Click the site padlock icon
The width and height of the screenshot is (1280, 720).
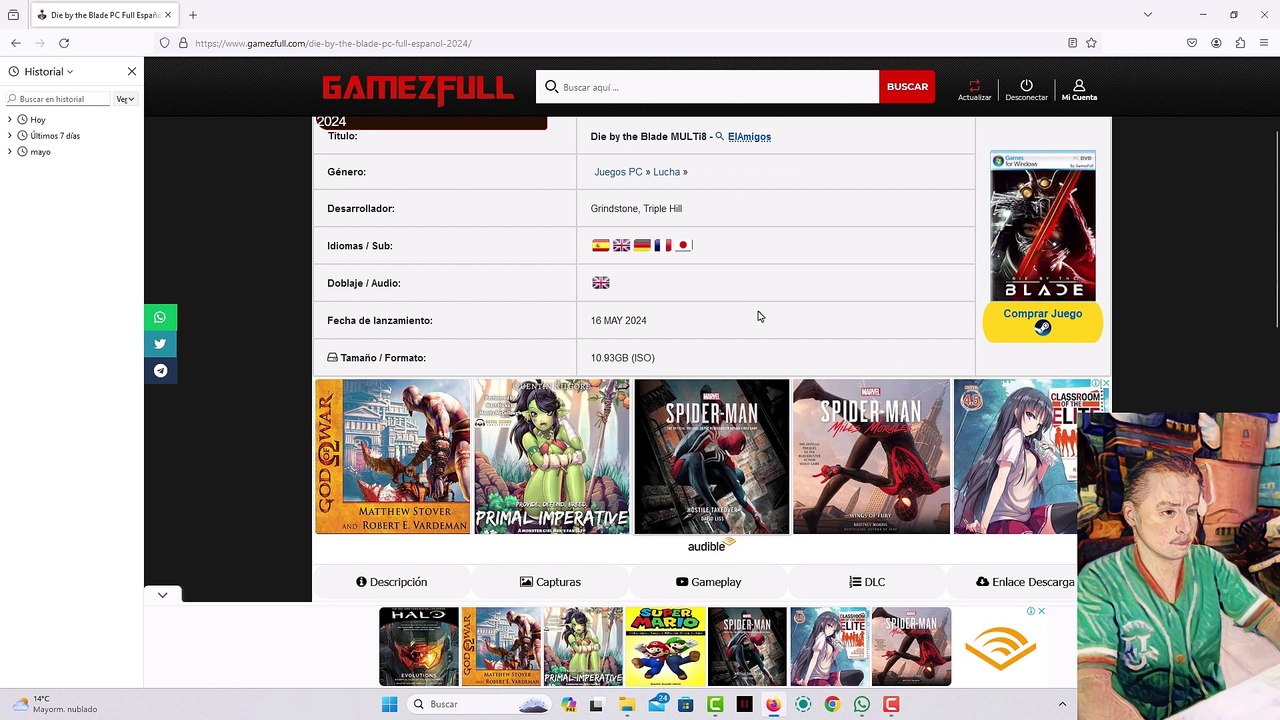pos(183,43)
